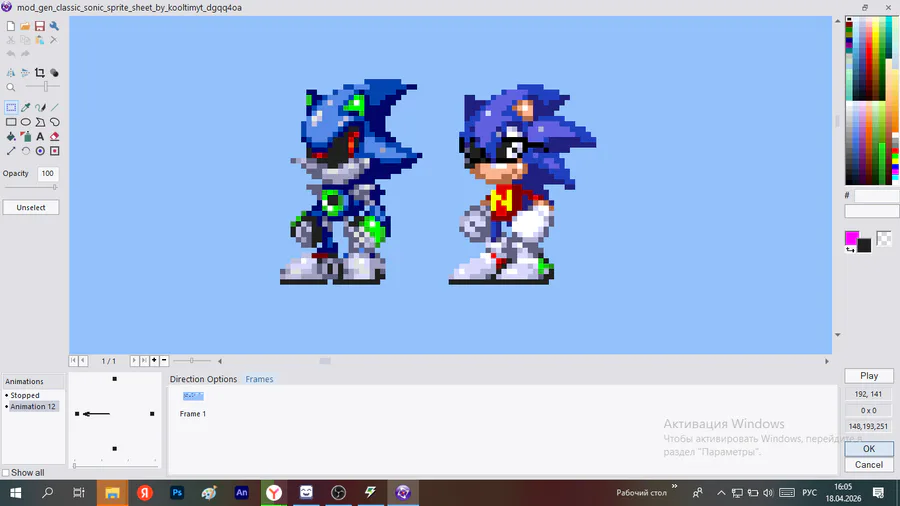This screenshot has height=506, width=900.
Task: Click the Opacity slider
Action: point(31,187)
